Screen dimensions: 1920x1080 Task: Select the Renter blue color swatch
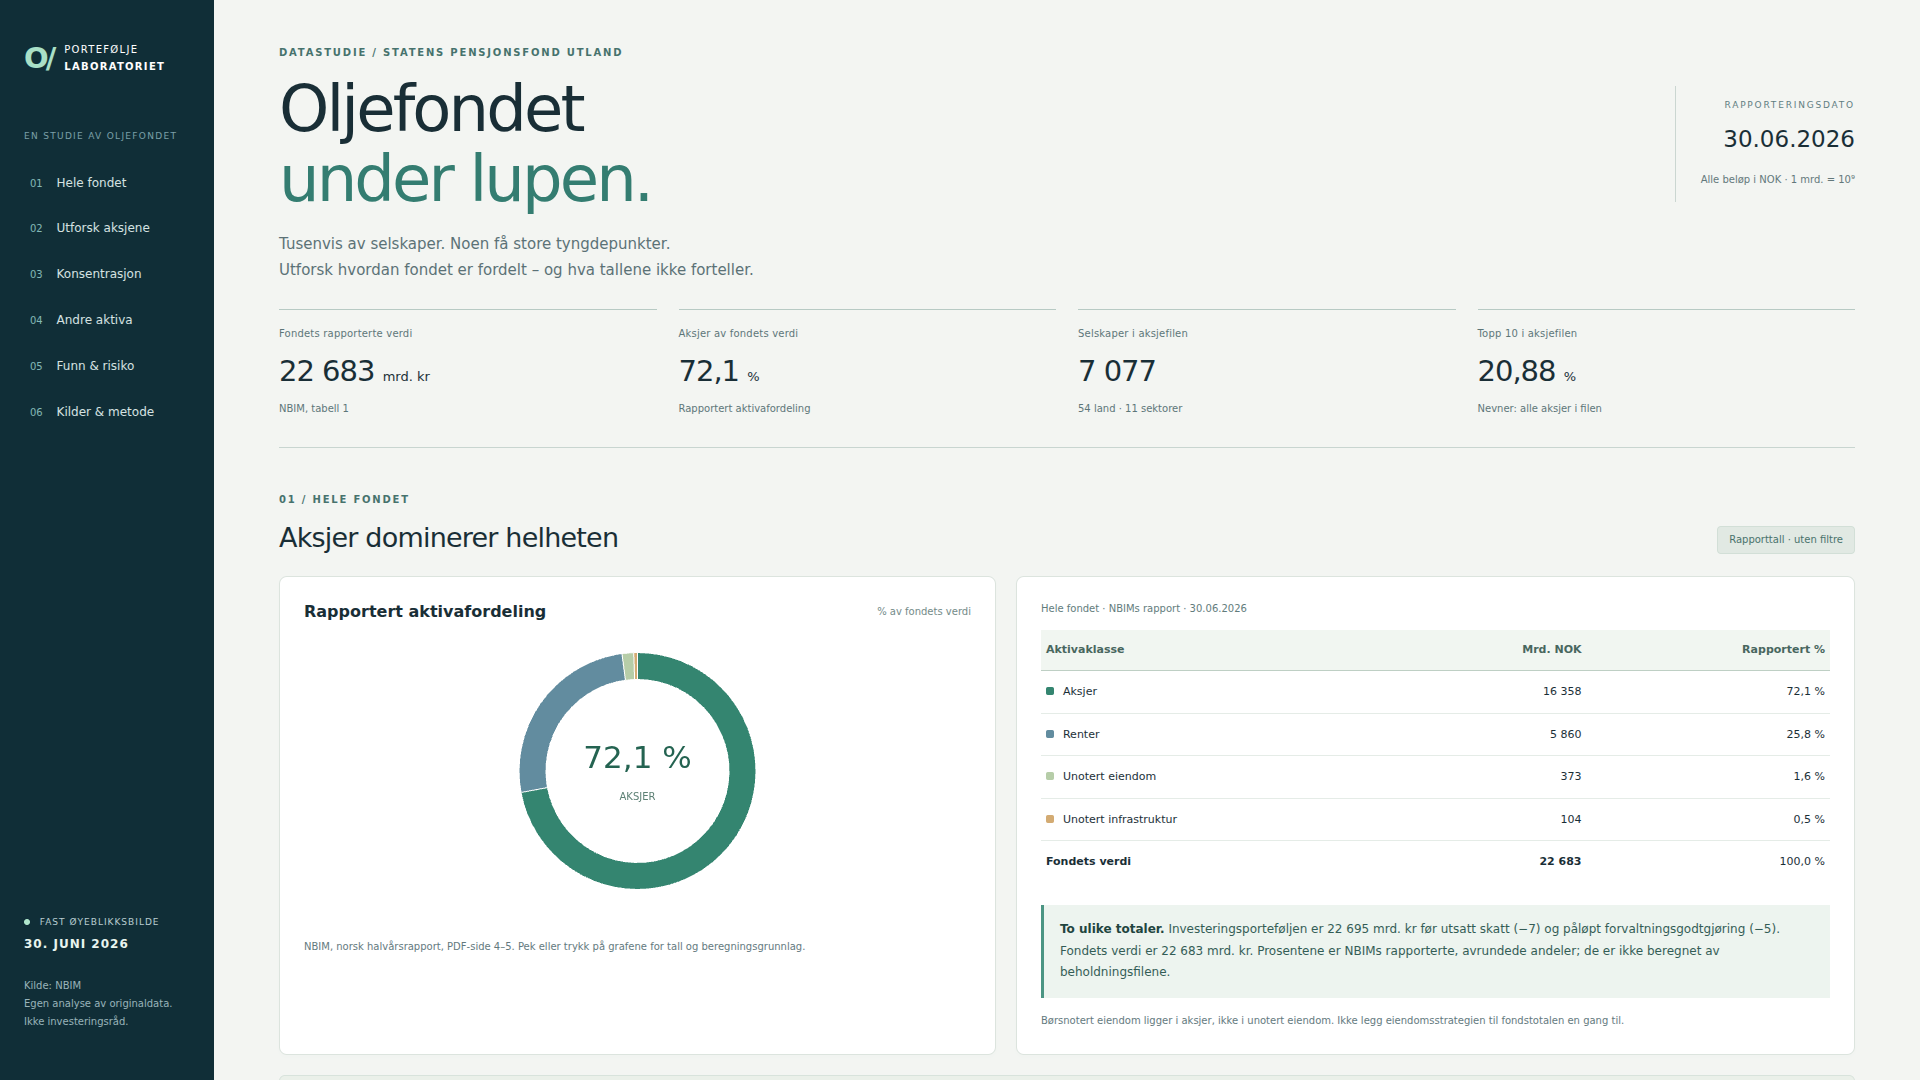pyautogui.click(x=1050, y=734)
